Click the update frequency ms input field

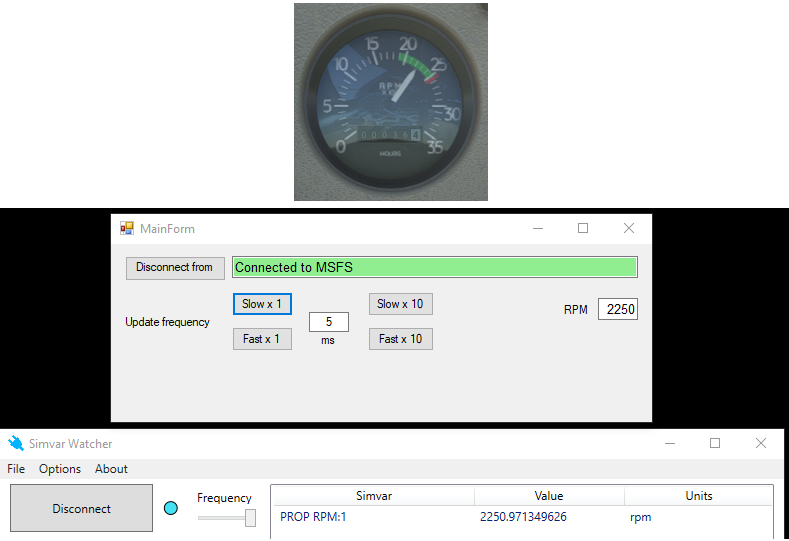[x=328, y=322]
